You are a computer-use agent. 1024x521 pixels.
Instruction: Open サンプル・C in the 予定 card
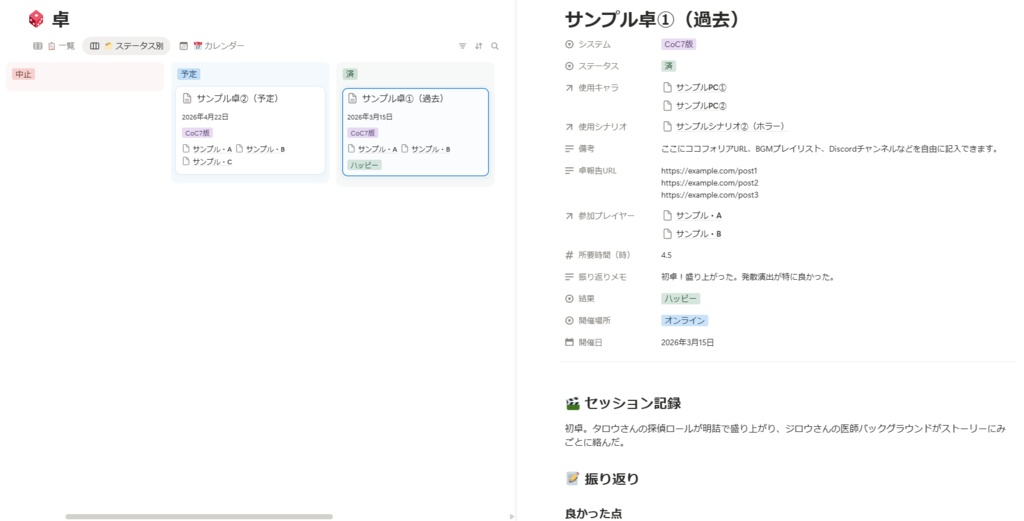207,161
